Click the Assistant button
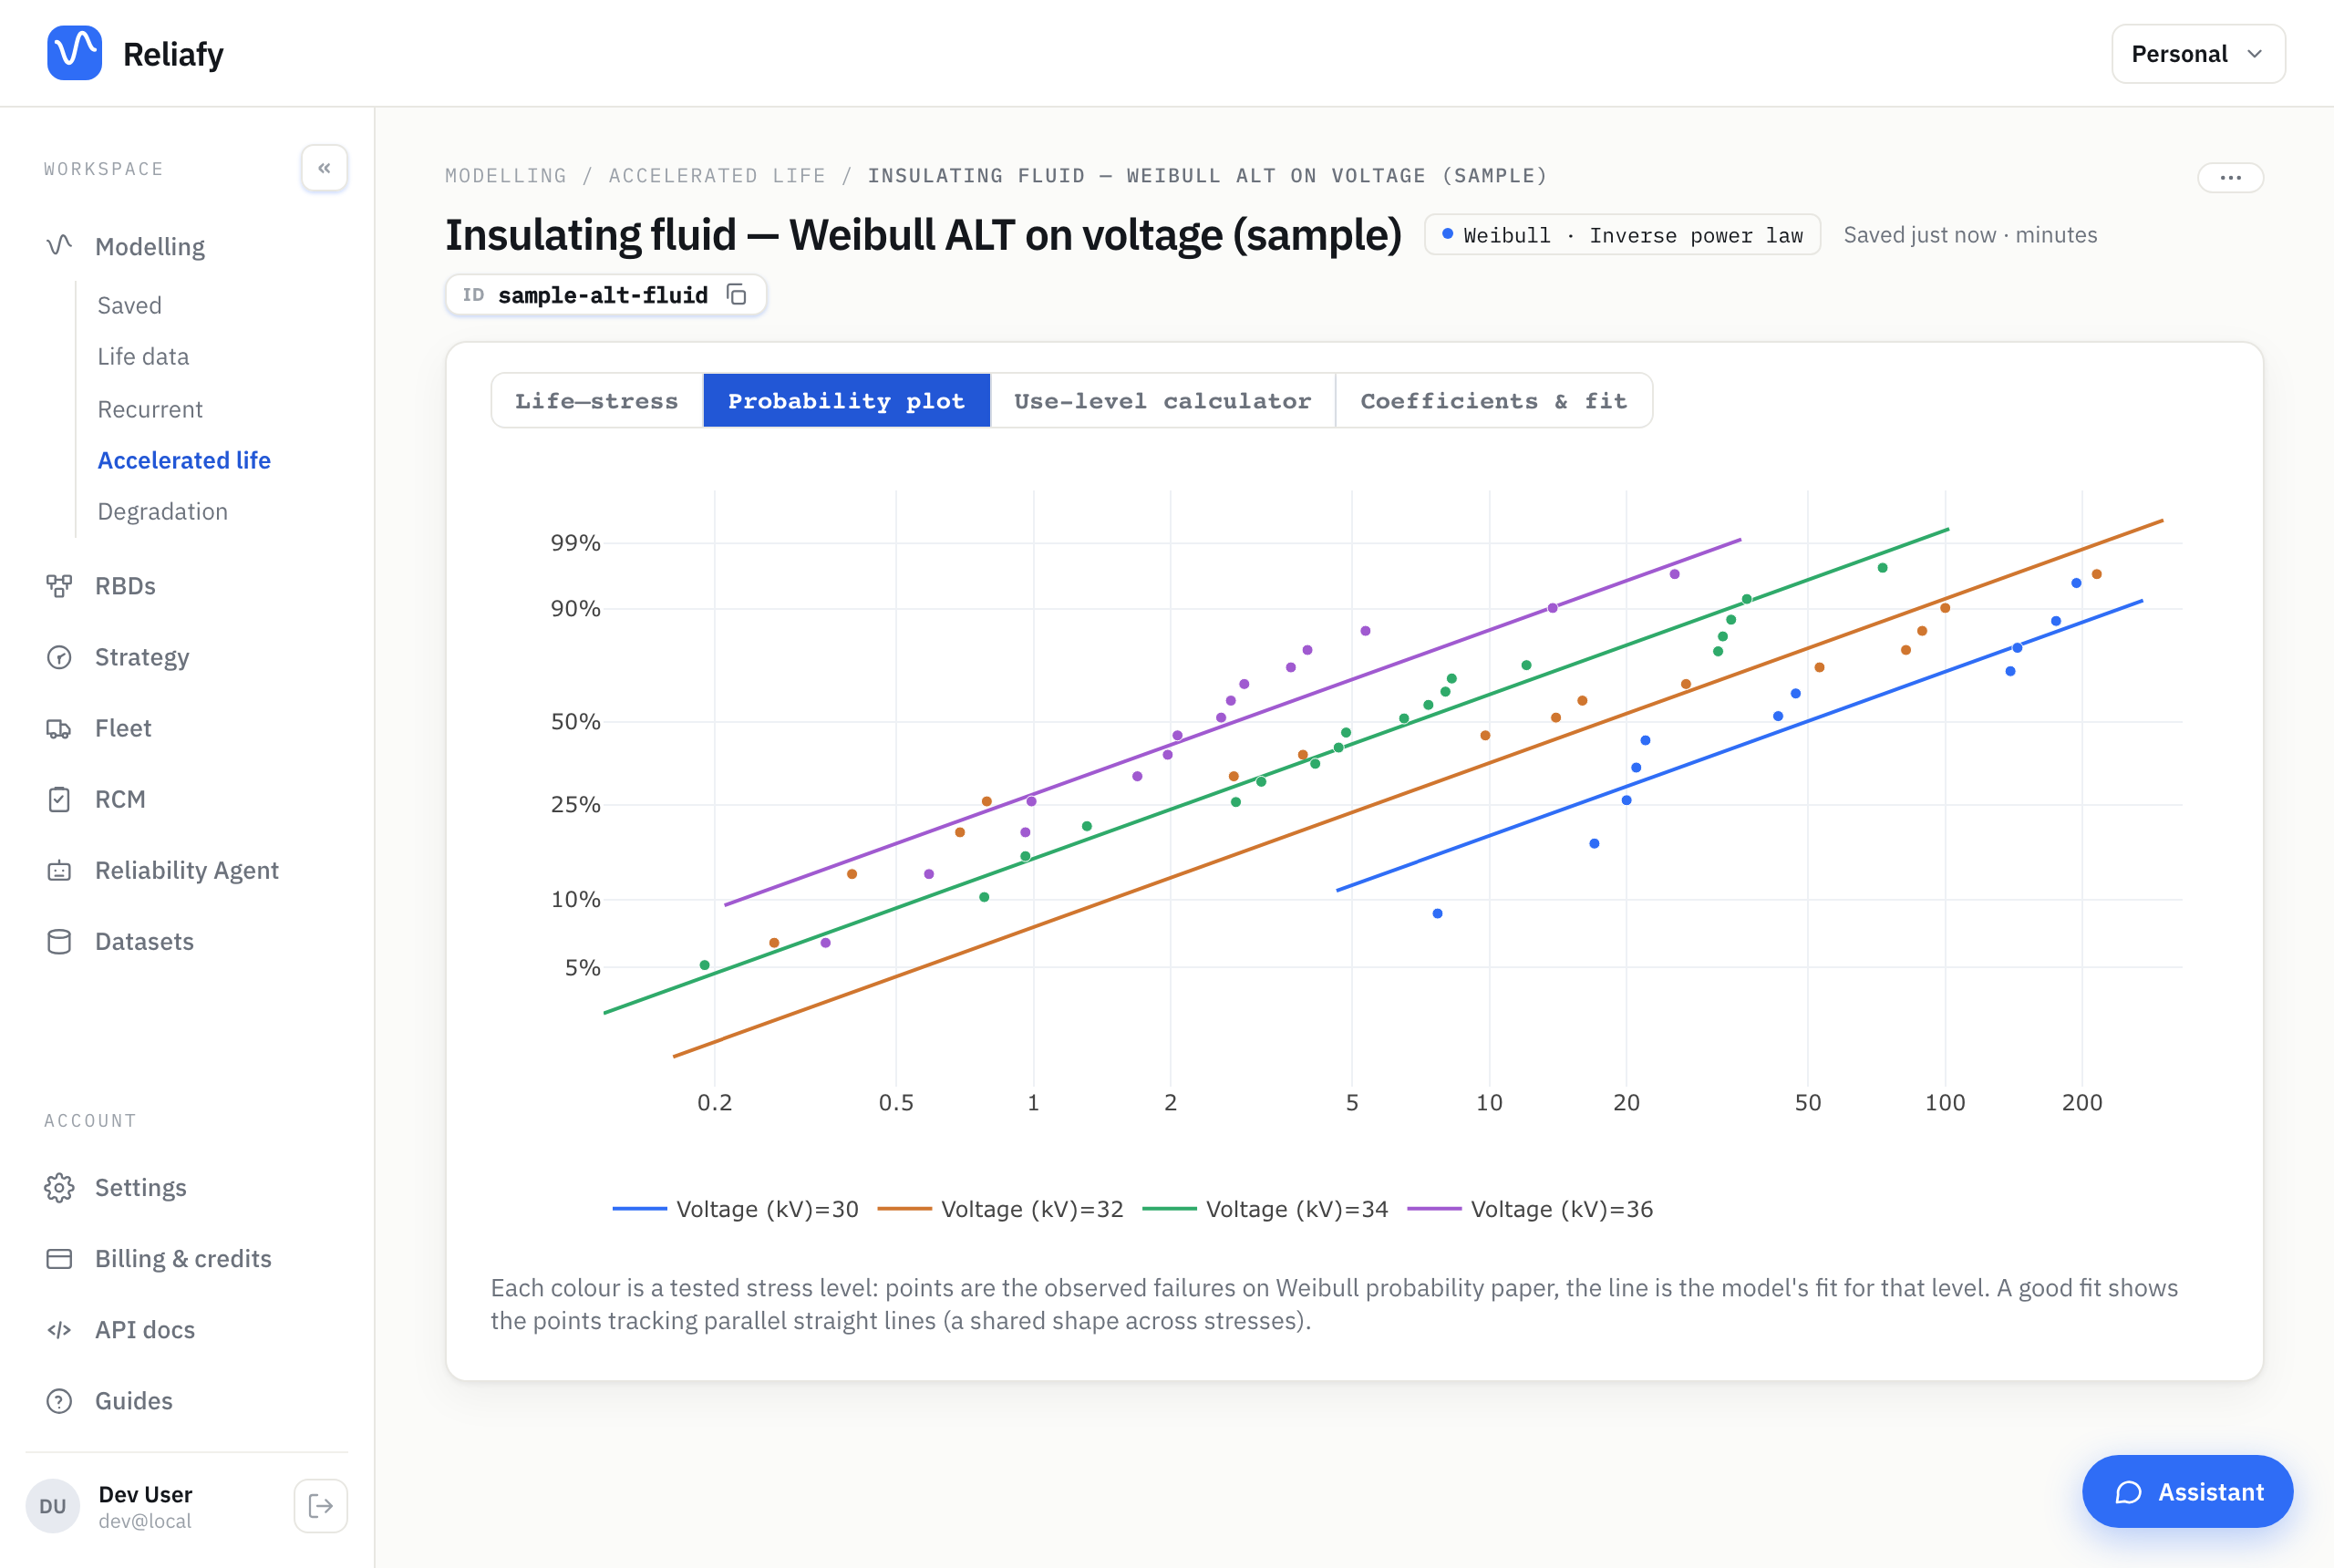The width and height of the screenshot is (2334, 1568). 2187,1491
